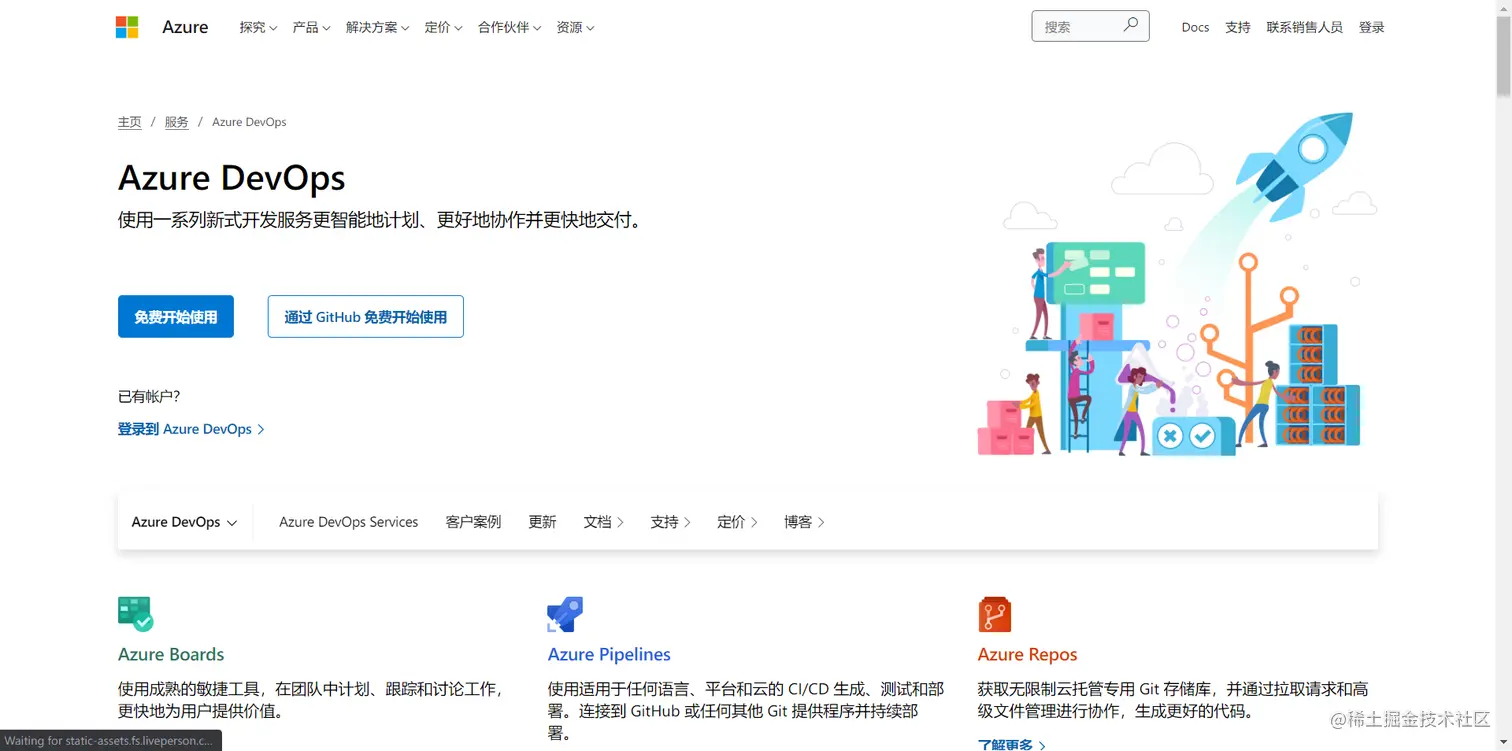The height and width of the screenshot is (751, 1512).
Task: Click the 免费开始使用 button
Action: pyautogui.click(x=175, y=316)
